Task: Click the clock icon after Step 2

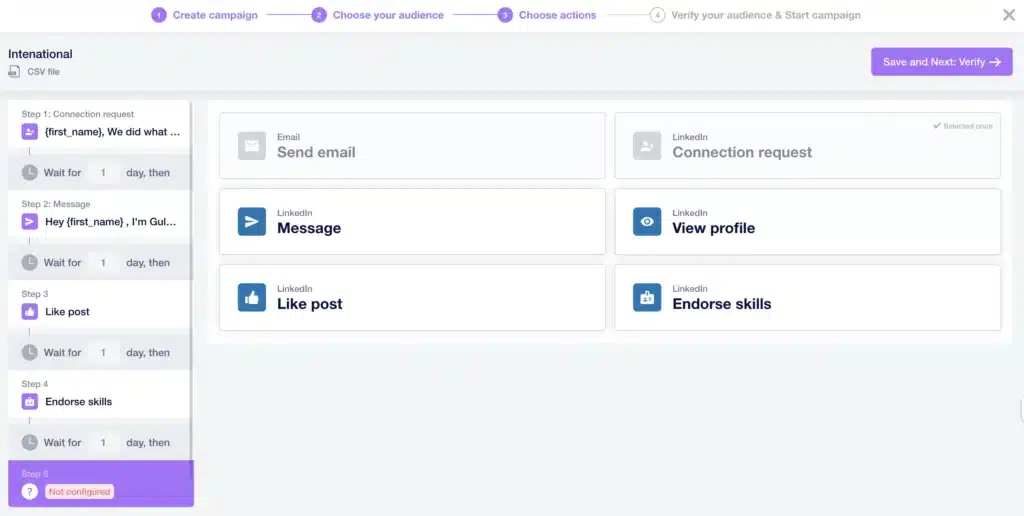Action: pos(29,263)
